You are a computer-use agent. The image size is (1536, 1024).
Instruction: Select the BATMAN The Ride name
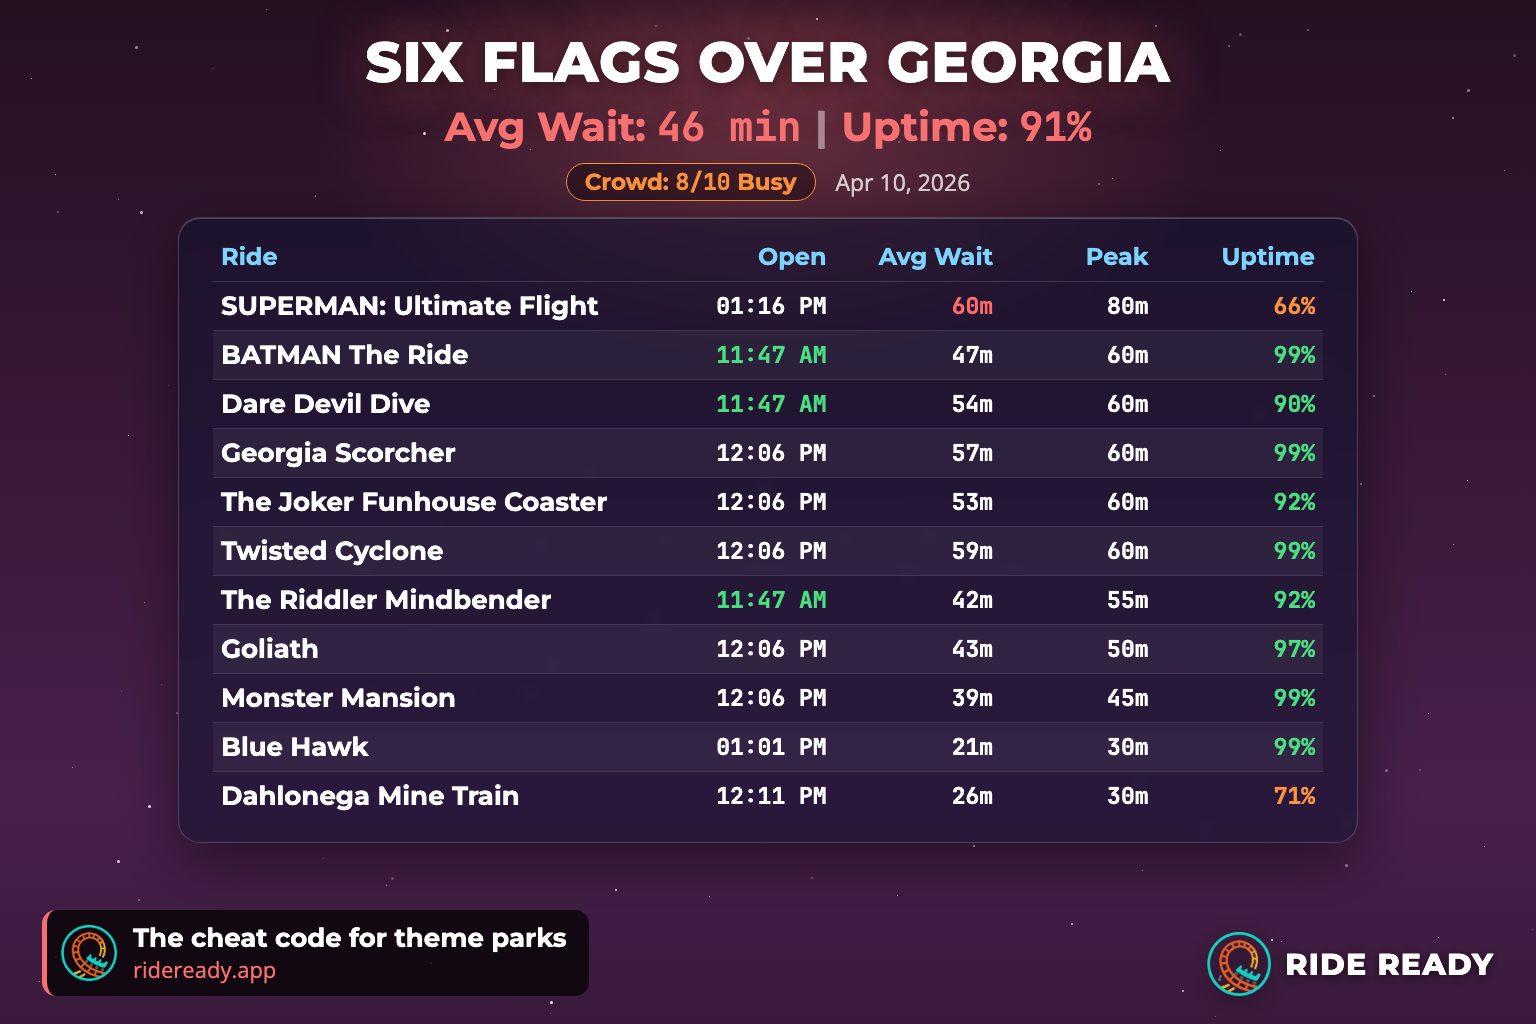point(345,355)
